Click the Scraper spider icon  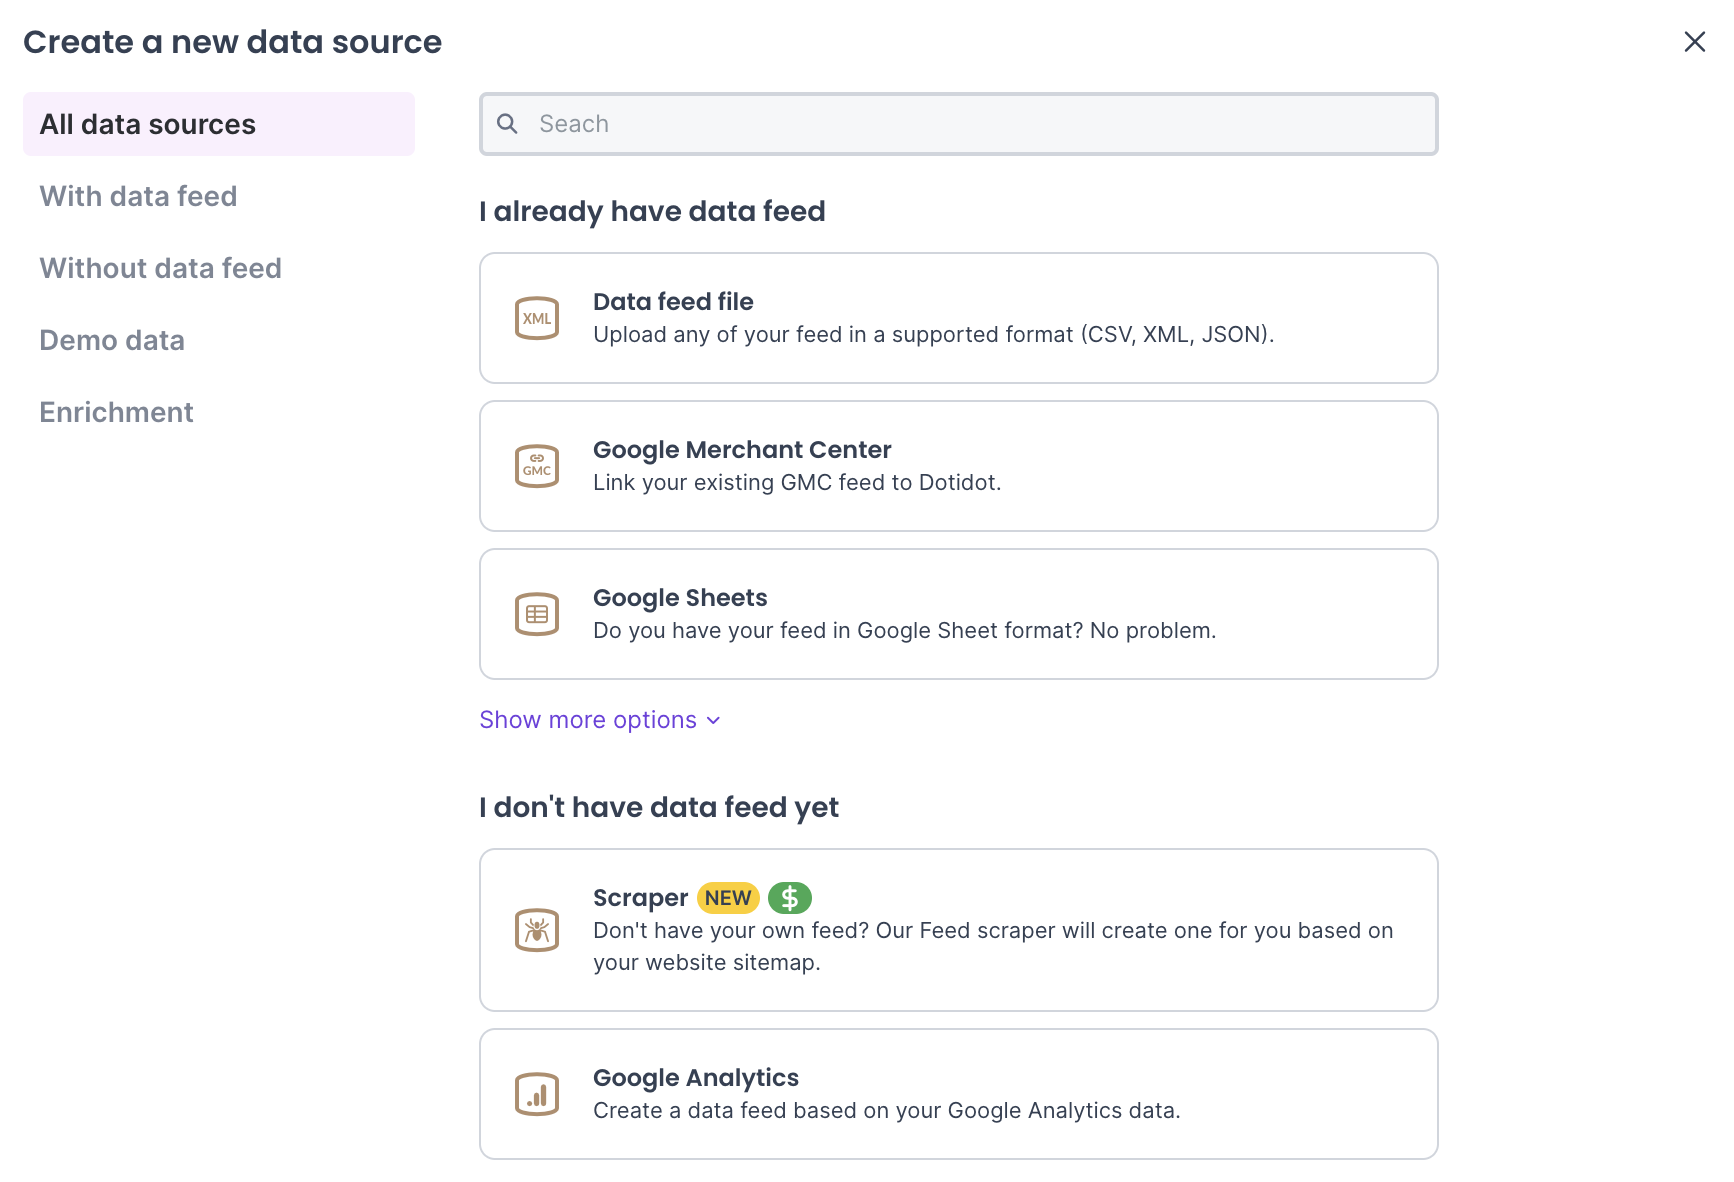[x=537, y=930]
